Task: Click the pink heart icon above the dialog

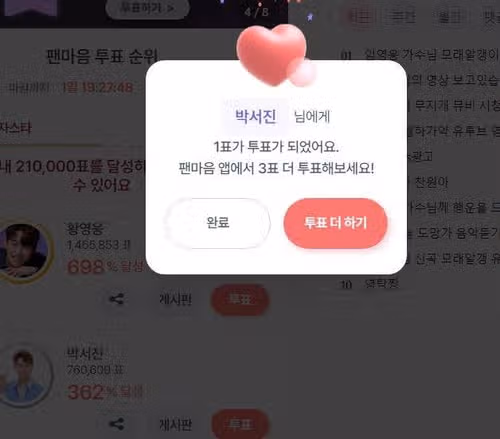Action: [x=275, y=55]
